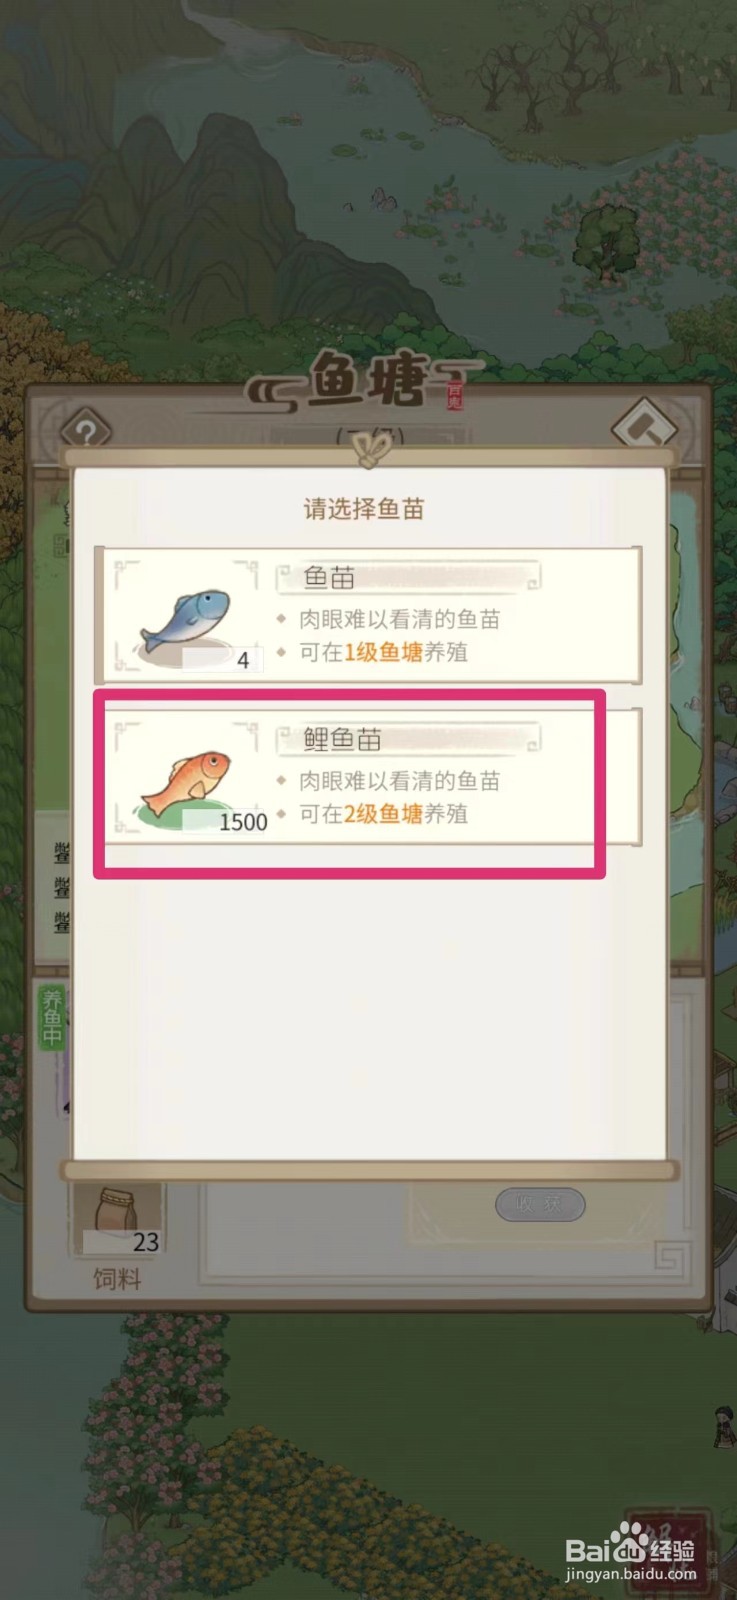Screen dimensions: 737x1600
Task: Click the greyed 收获 button
Action: pos(540,1204)
